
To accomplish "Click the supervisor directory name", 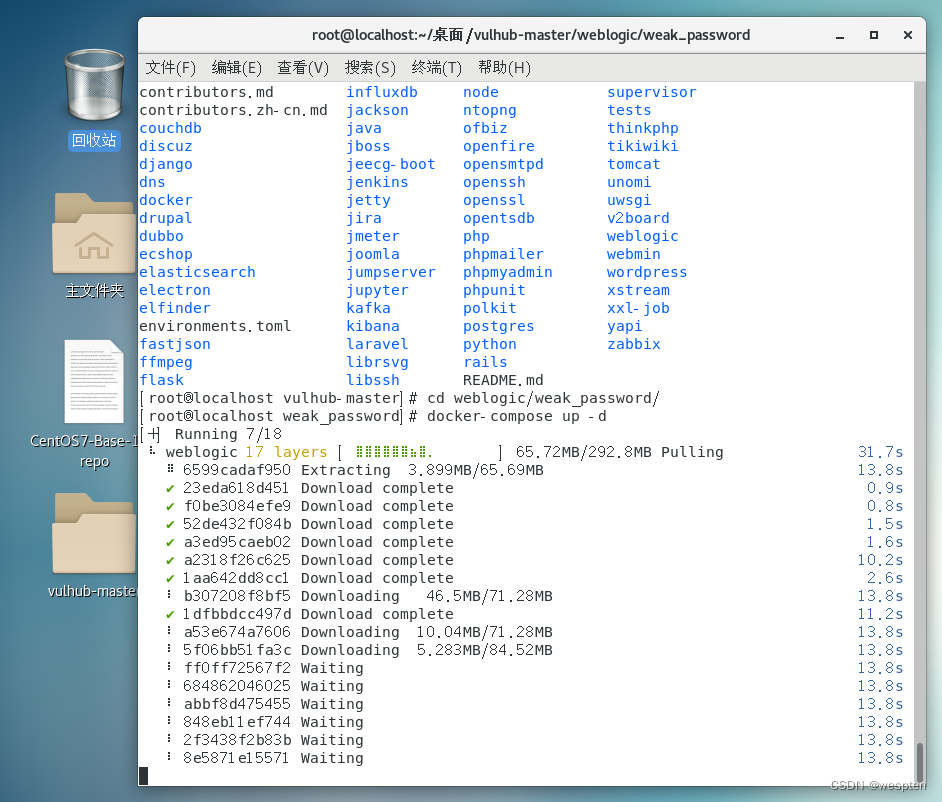I will pyautogui.click(x=651, y=92).
